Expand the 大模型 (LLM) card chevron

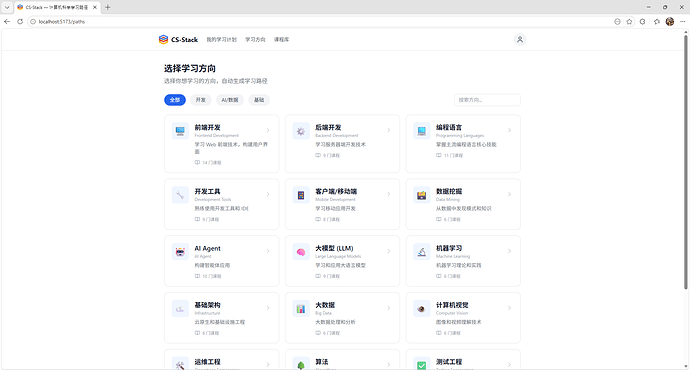(389, 251)
